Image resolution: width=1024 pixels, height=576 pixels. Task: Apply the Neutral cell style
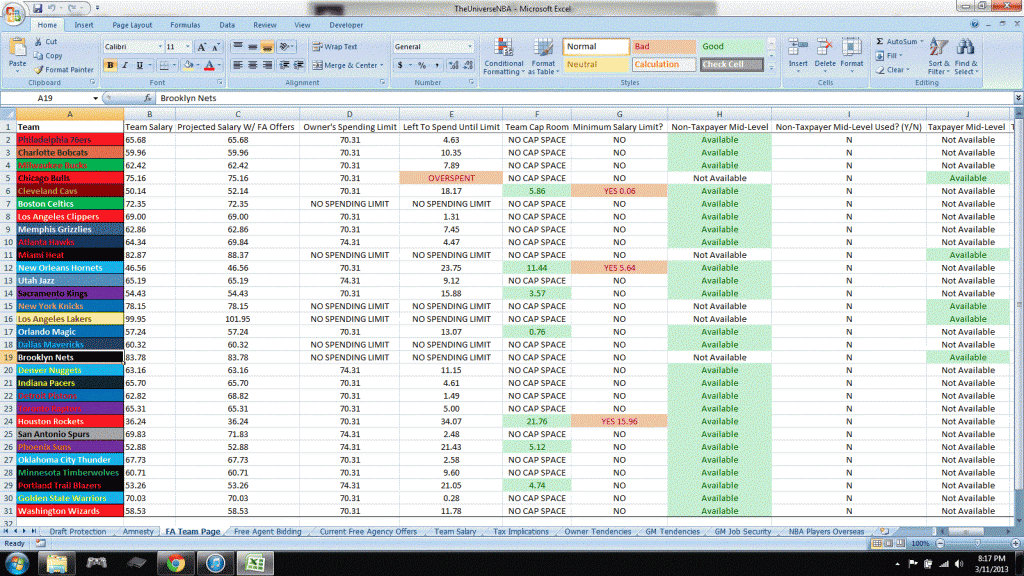coord(596,65)
